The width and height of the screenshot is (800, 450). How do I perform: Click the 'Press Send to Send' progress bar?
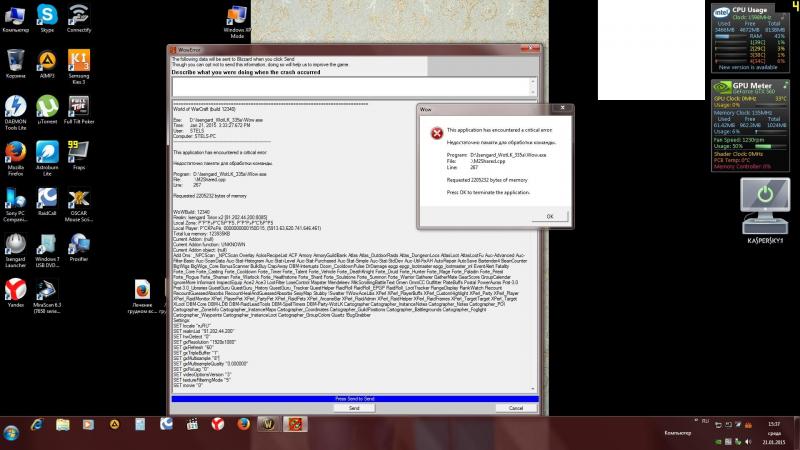[x=355, y=399]
